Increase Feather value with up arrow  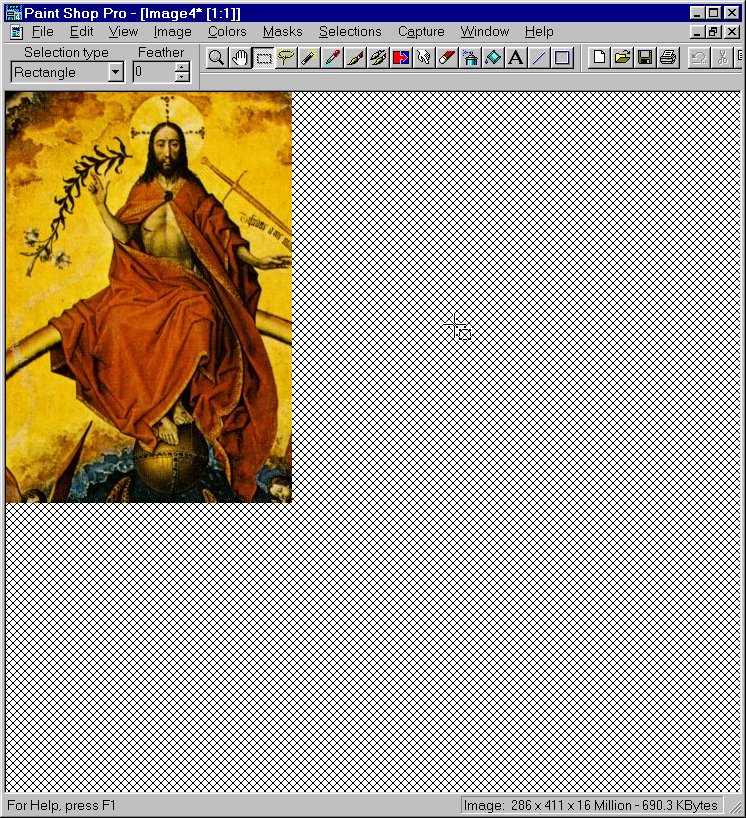coord(181,67)
